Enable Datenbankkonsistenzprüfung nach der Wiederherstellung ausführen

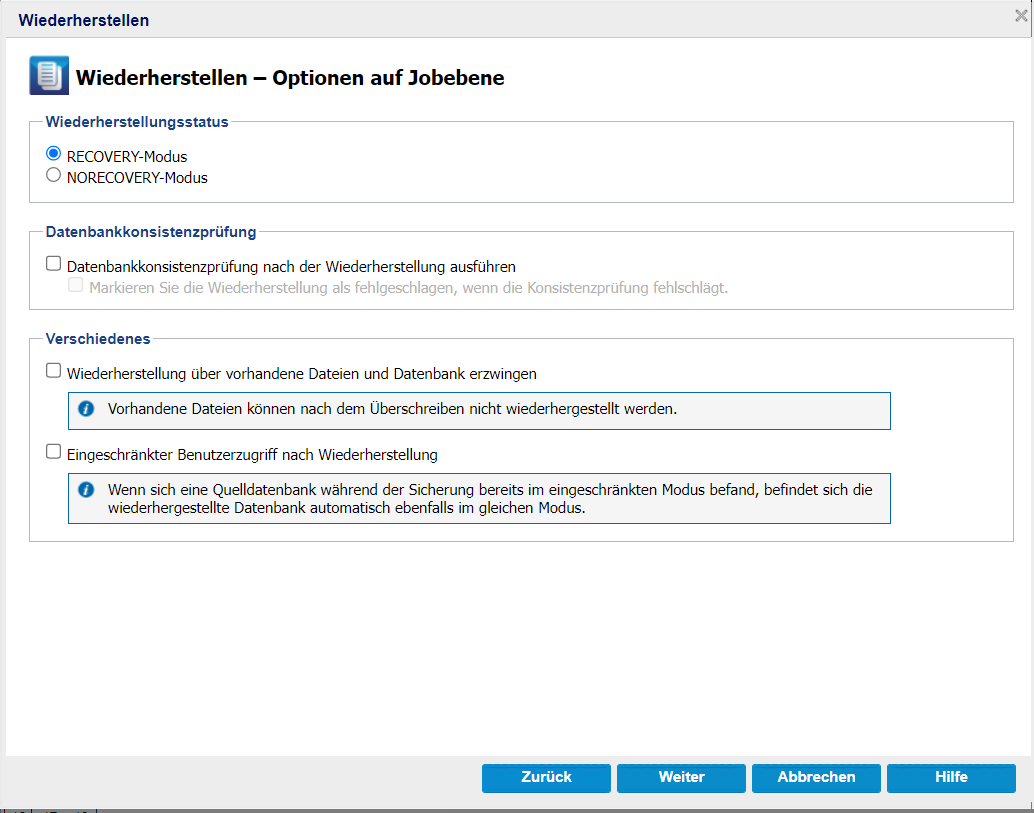[53, 264]
